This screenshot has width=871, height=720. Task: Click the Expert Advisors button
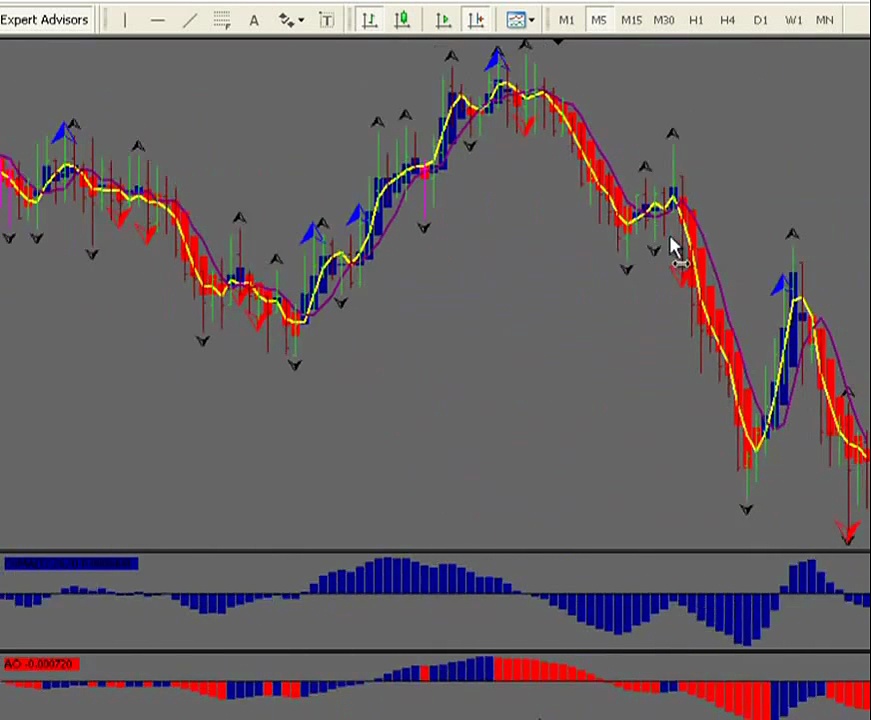pos(44,20)
